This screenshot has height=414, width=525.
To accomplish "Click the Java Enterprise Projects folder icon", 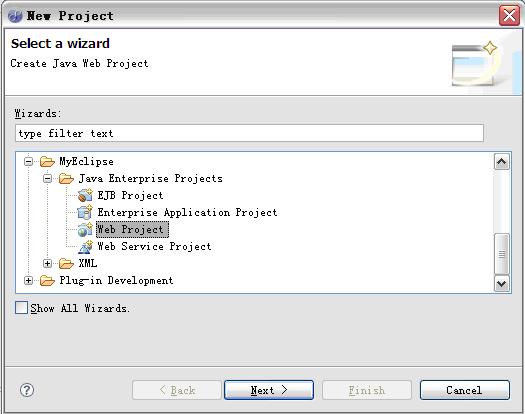I will tap(66, 179).
